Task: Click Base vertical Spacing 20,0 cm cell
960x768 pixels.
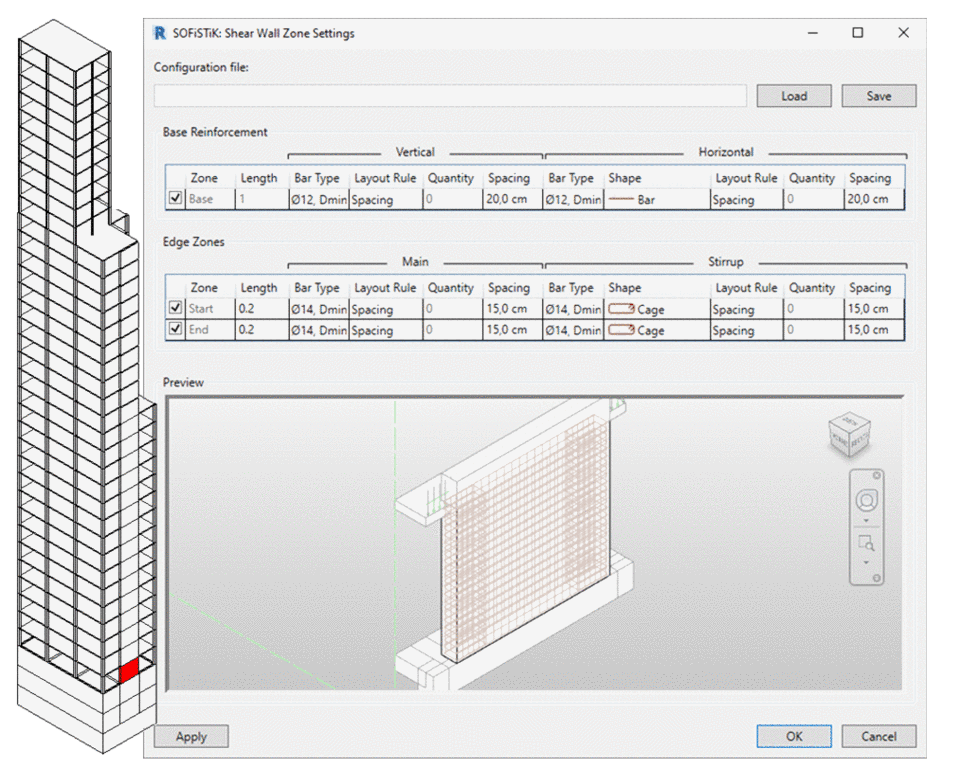Action: point(512,200)
